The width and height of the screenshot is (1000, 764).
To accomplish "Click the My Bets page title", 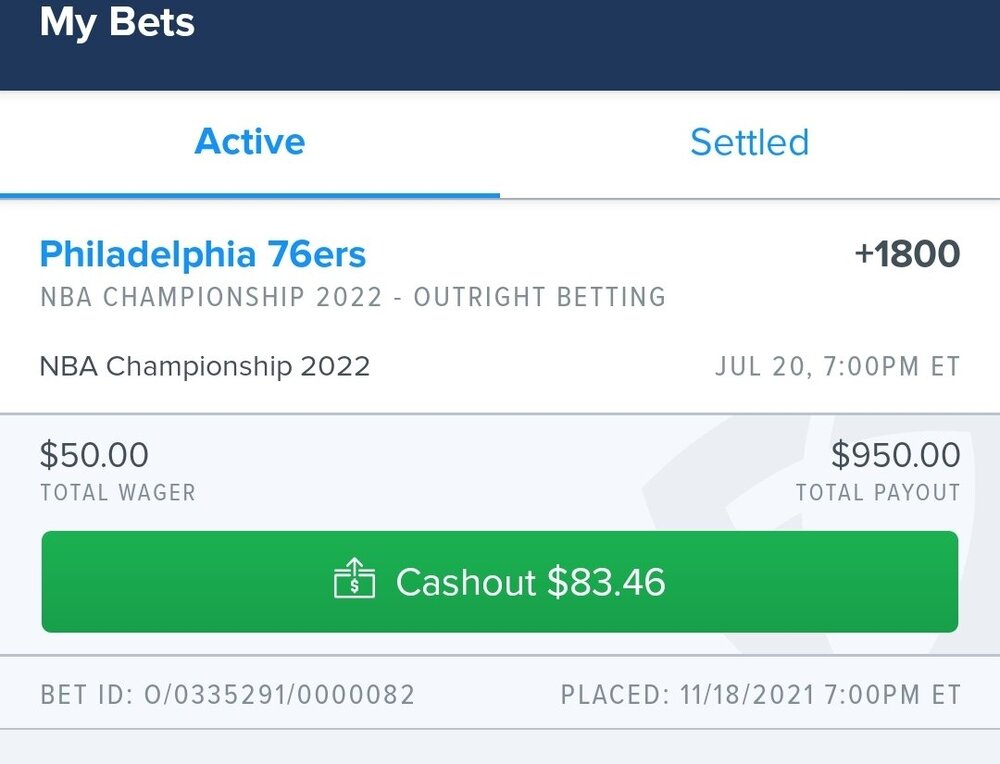I will pyautogui.click(x=117, y=24).
